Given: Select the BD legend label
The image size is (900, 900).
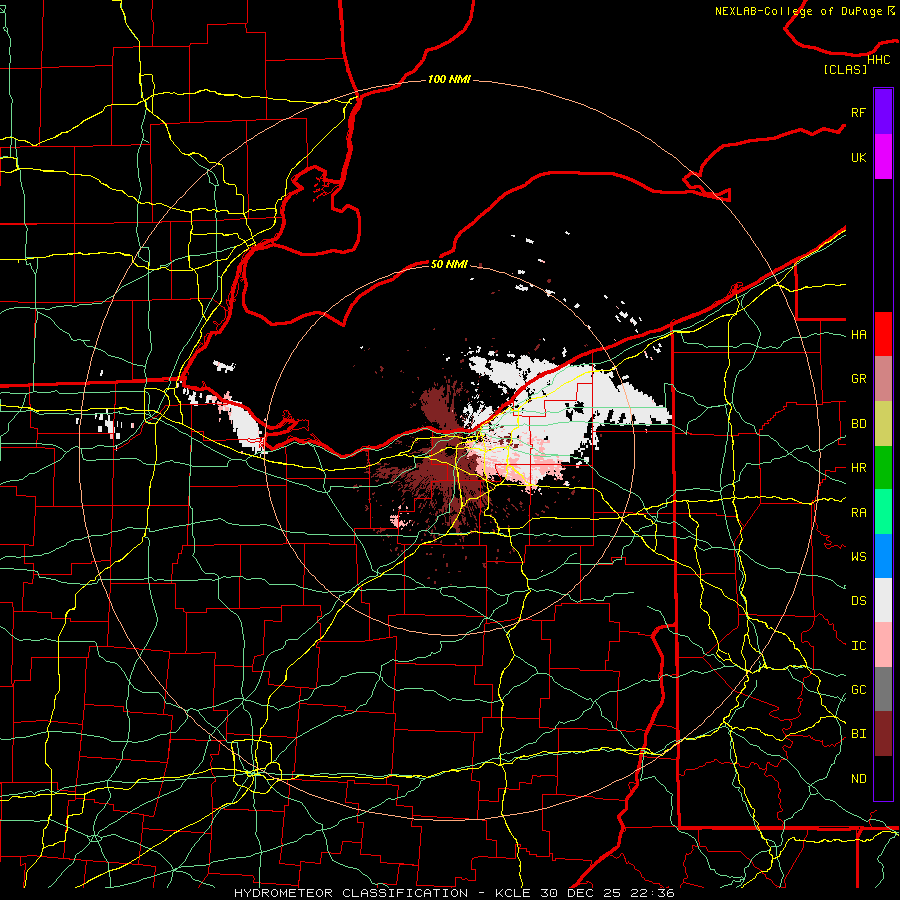Looking at the screenshot, I should (858, 424).
